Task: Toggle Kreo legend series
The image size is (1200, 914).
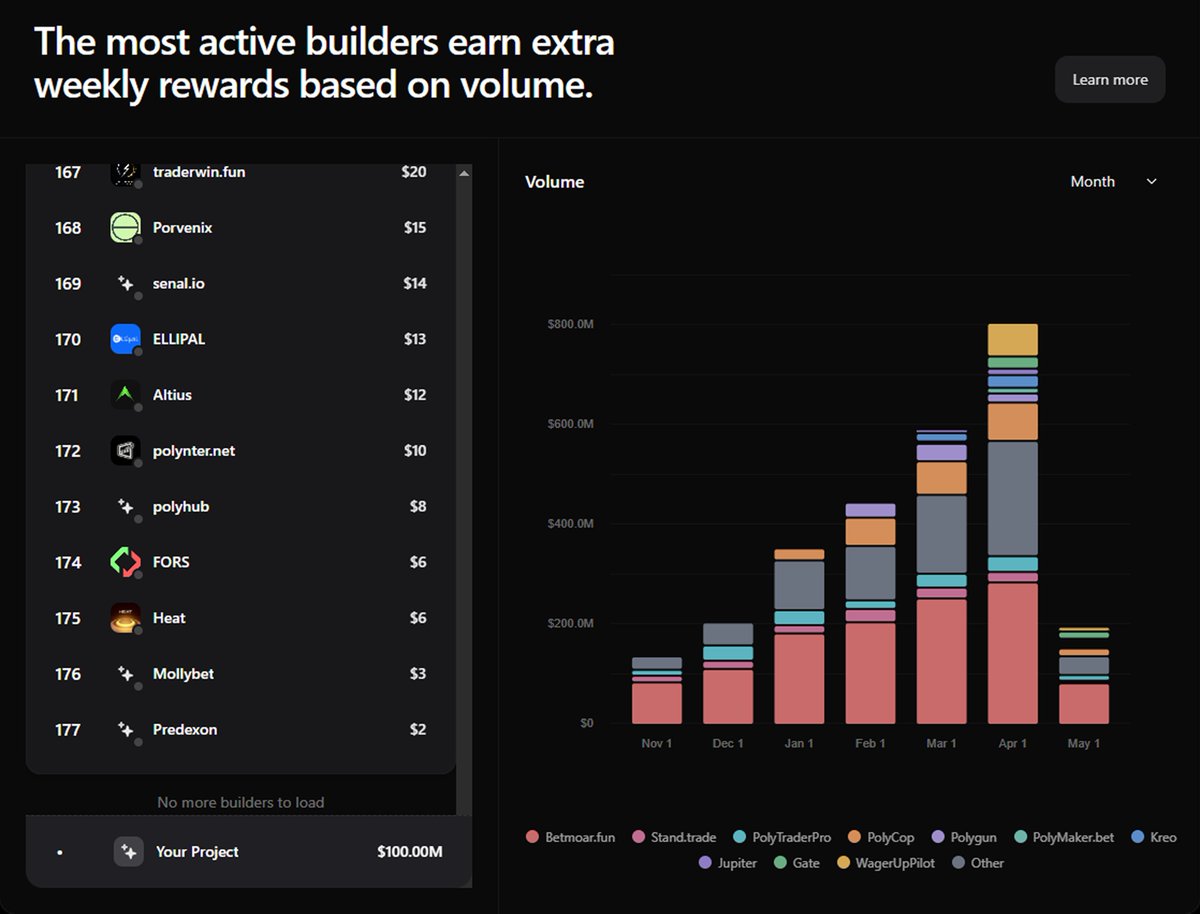Action: [1154, 837]
